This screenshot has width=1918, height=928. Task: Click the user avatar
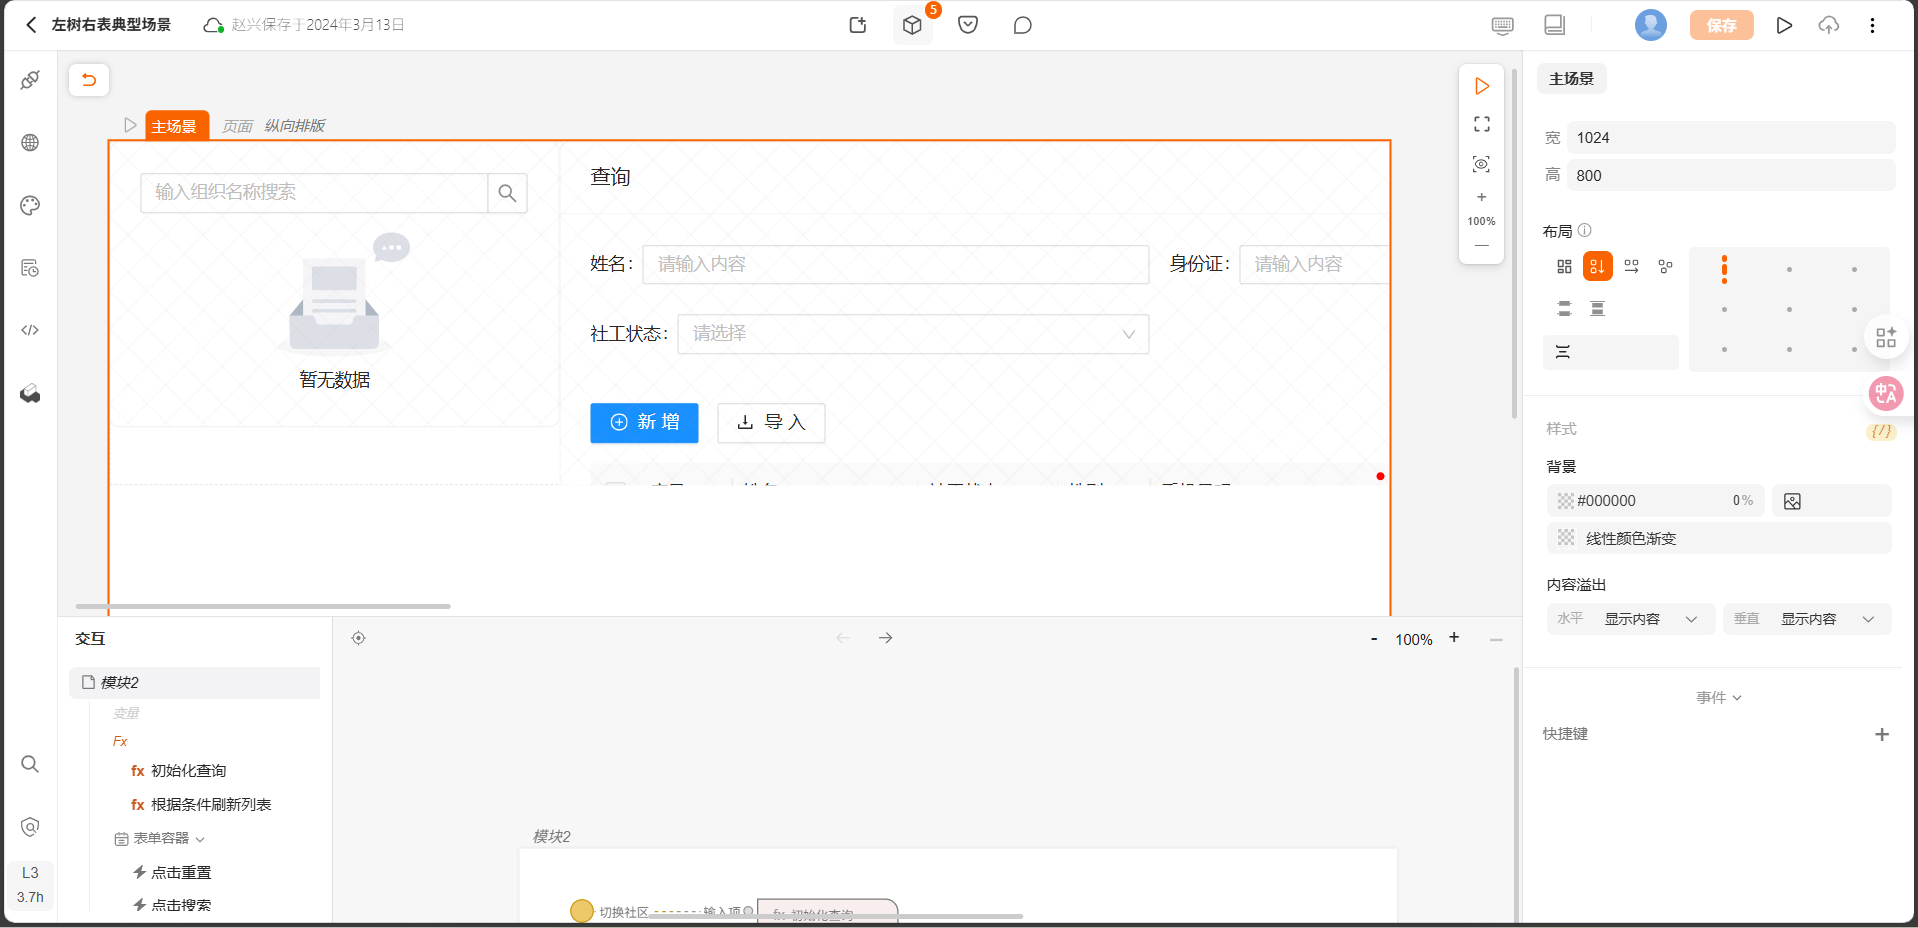pos(1651,25)
